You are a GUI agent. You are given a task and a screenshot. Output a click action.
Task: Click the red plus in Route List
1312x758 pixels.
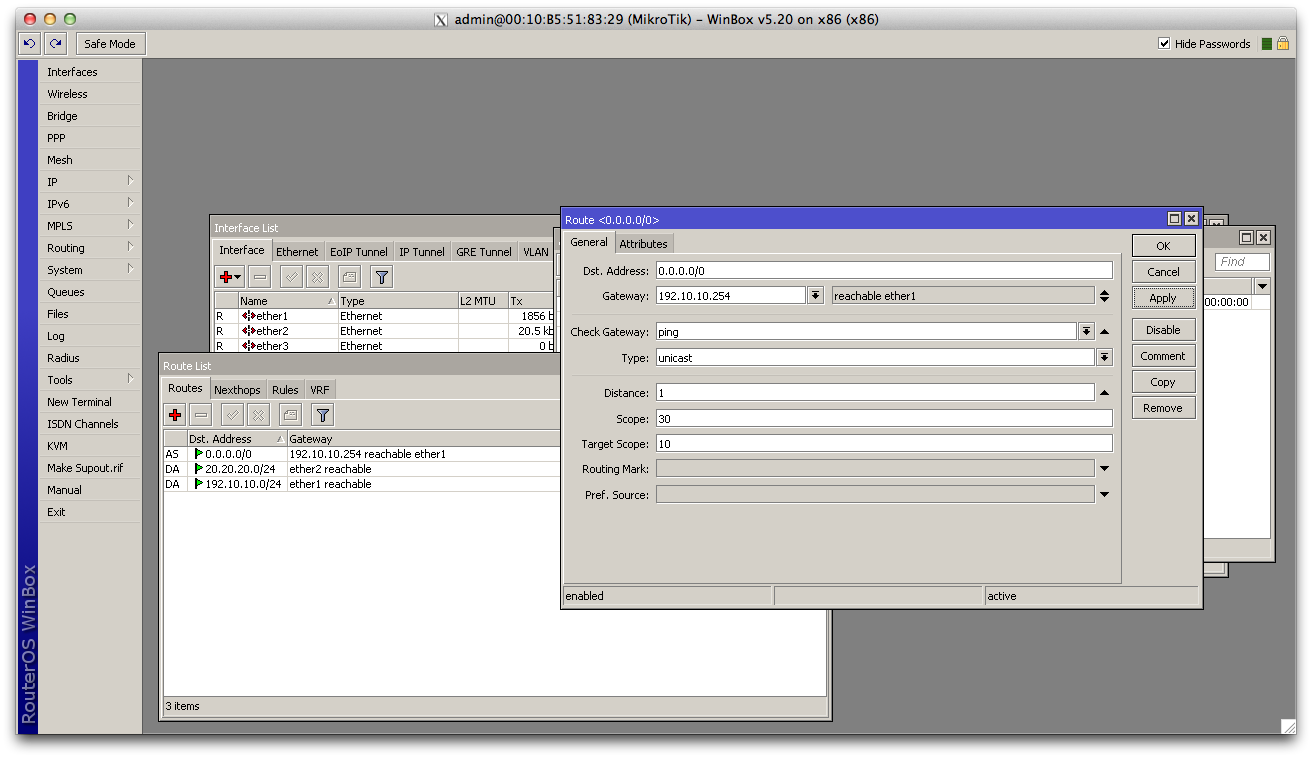tap(175, 414)
